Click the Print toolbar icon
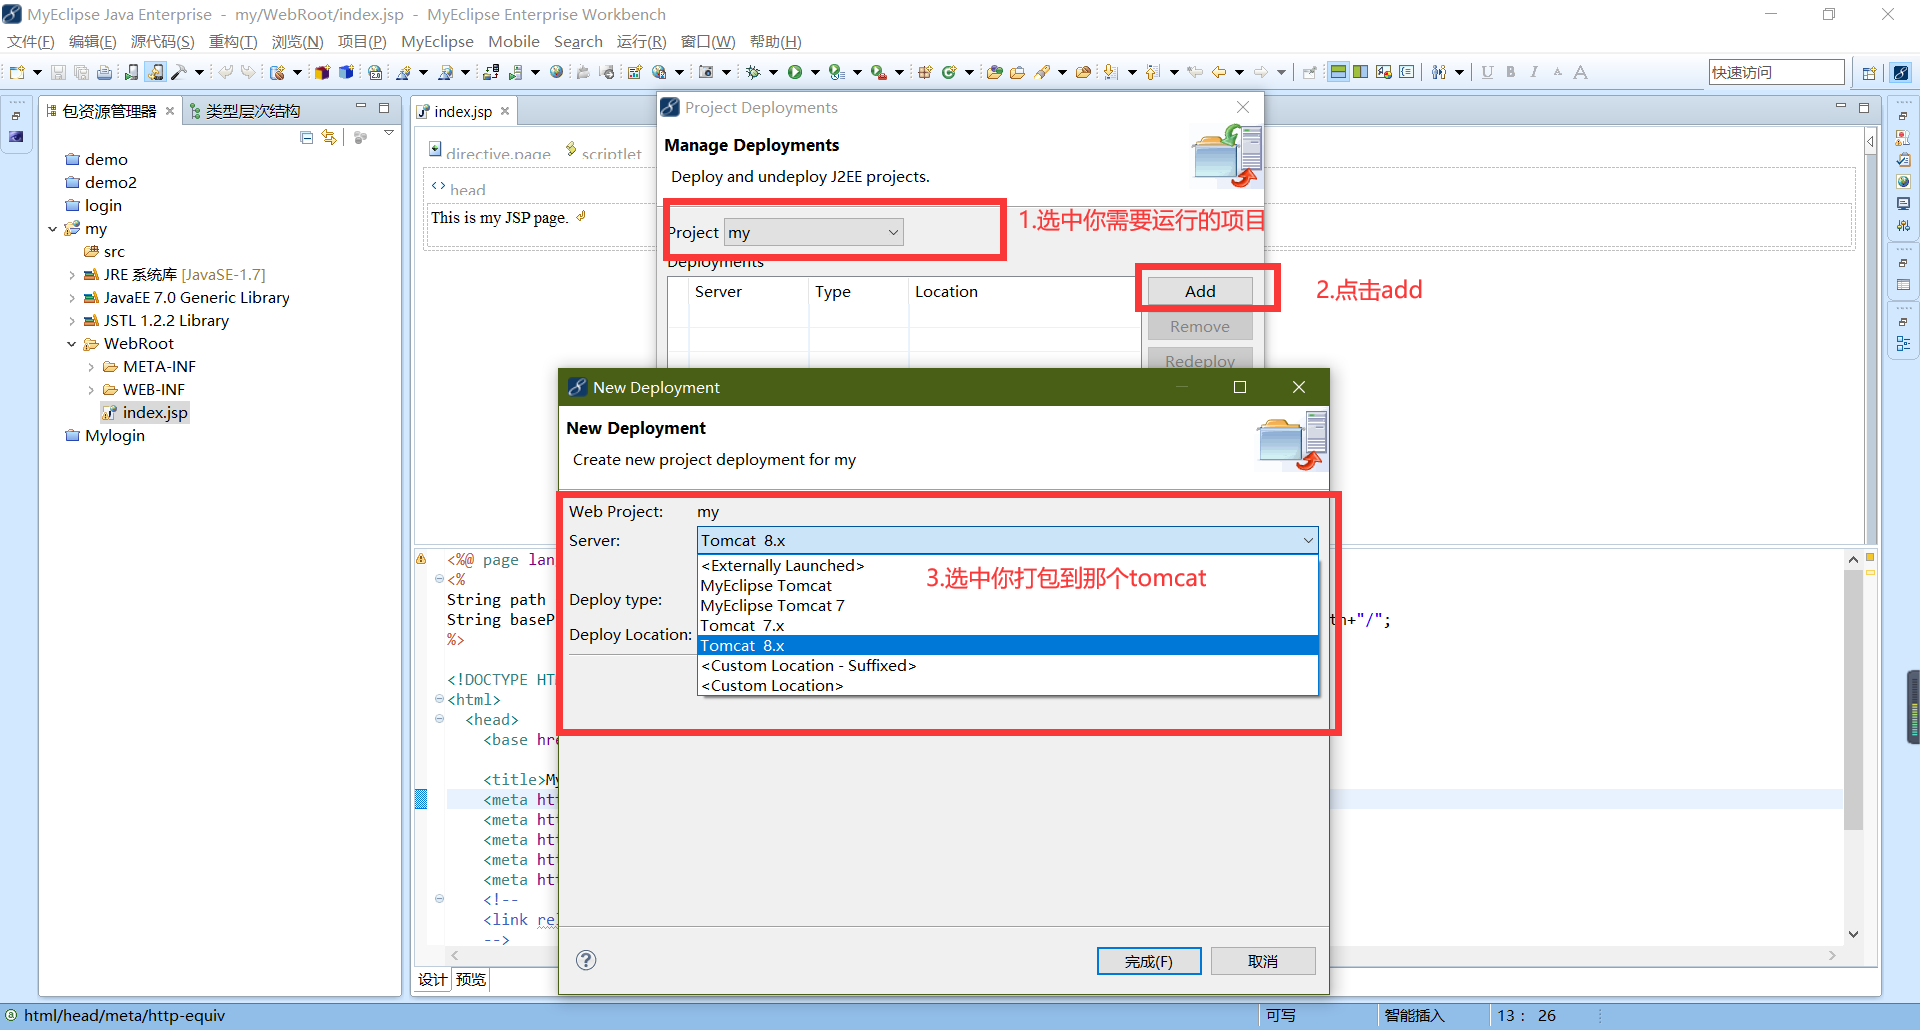This screenshot has height=1030, width=1920. coord(104,72)
